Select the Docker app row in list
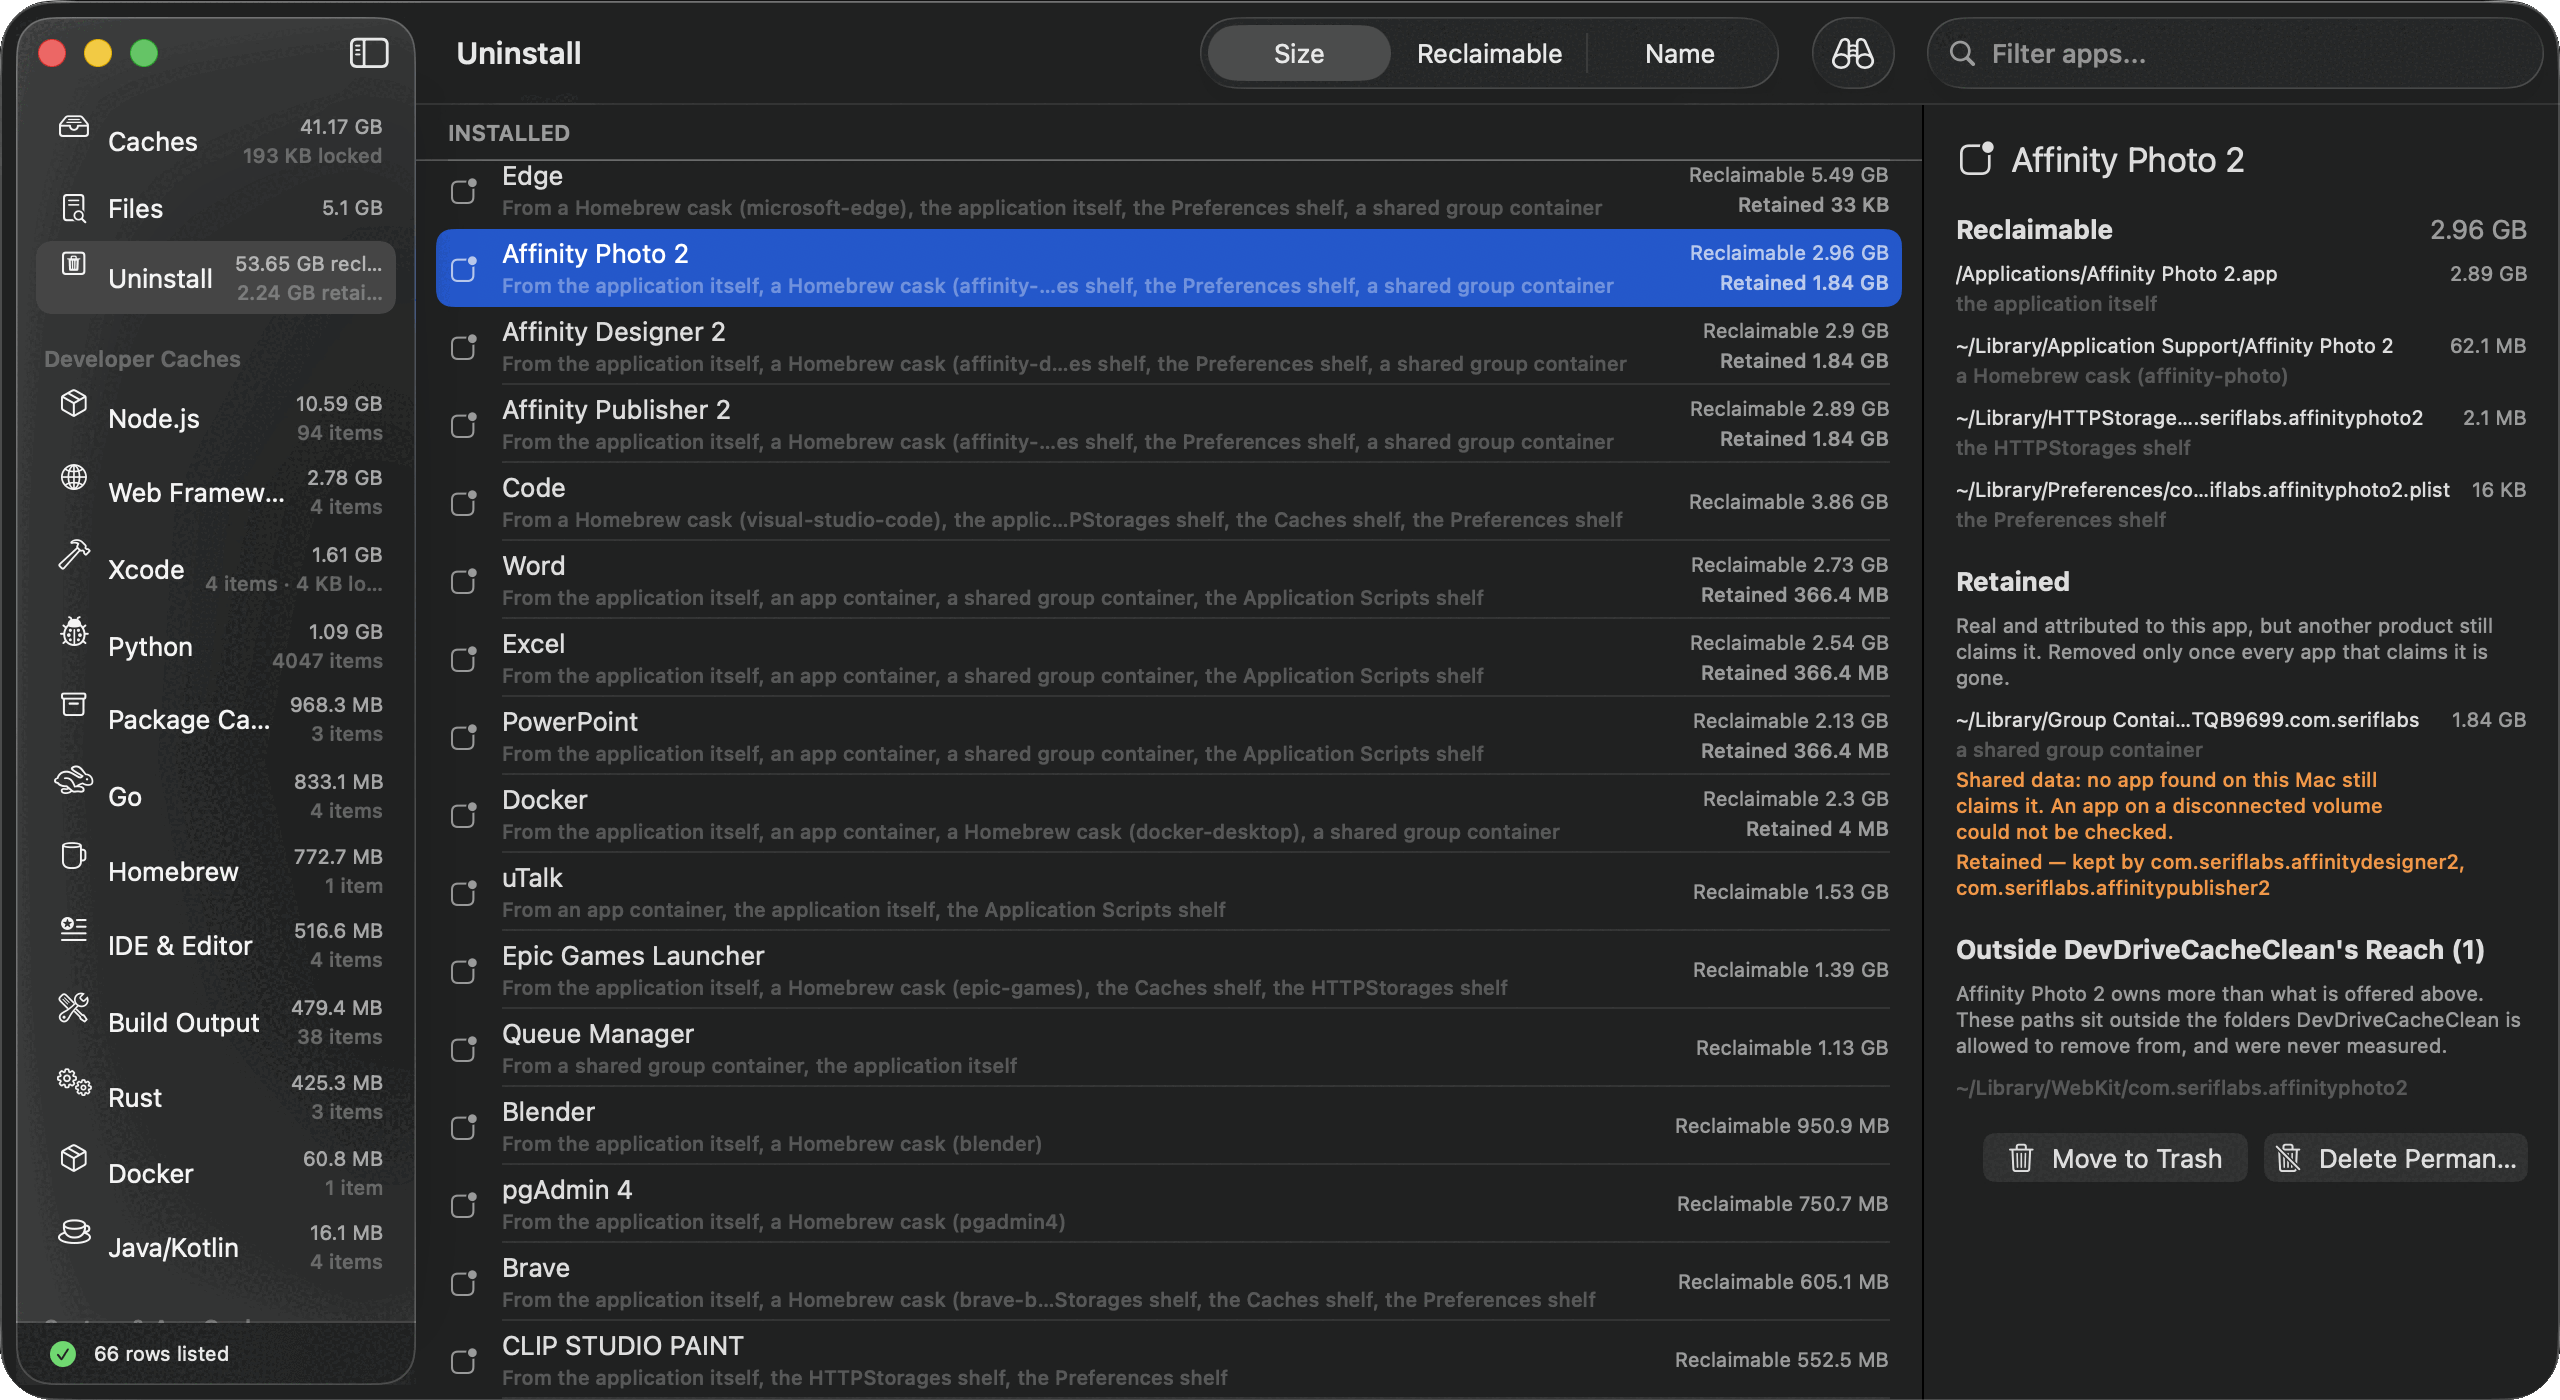Viewport: 2560px width, 1400px height. [1169, 814]
